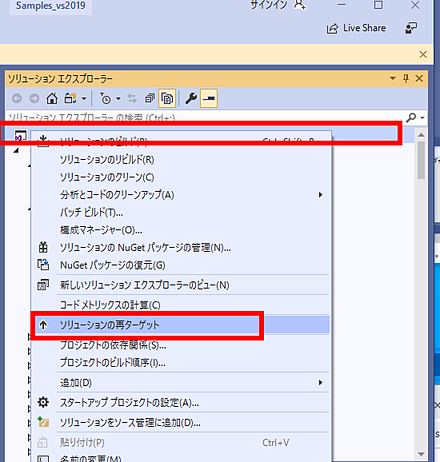Click the solution node icon in tree
This screenshot has width=440, height=462.
20,137
